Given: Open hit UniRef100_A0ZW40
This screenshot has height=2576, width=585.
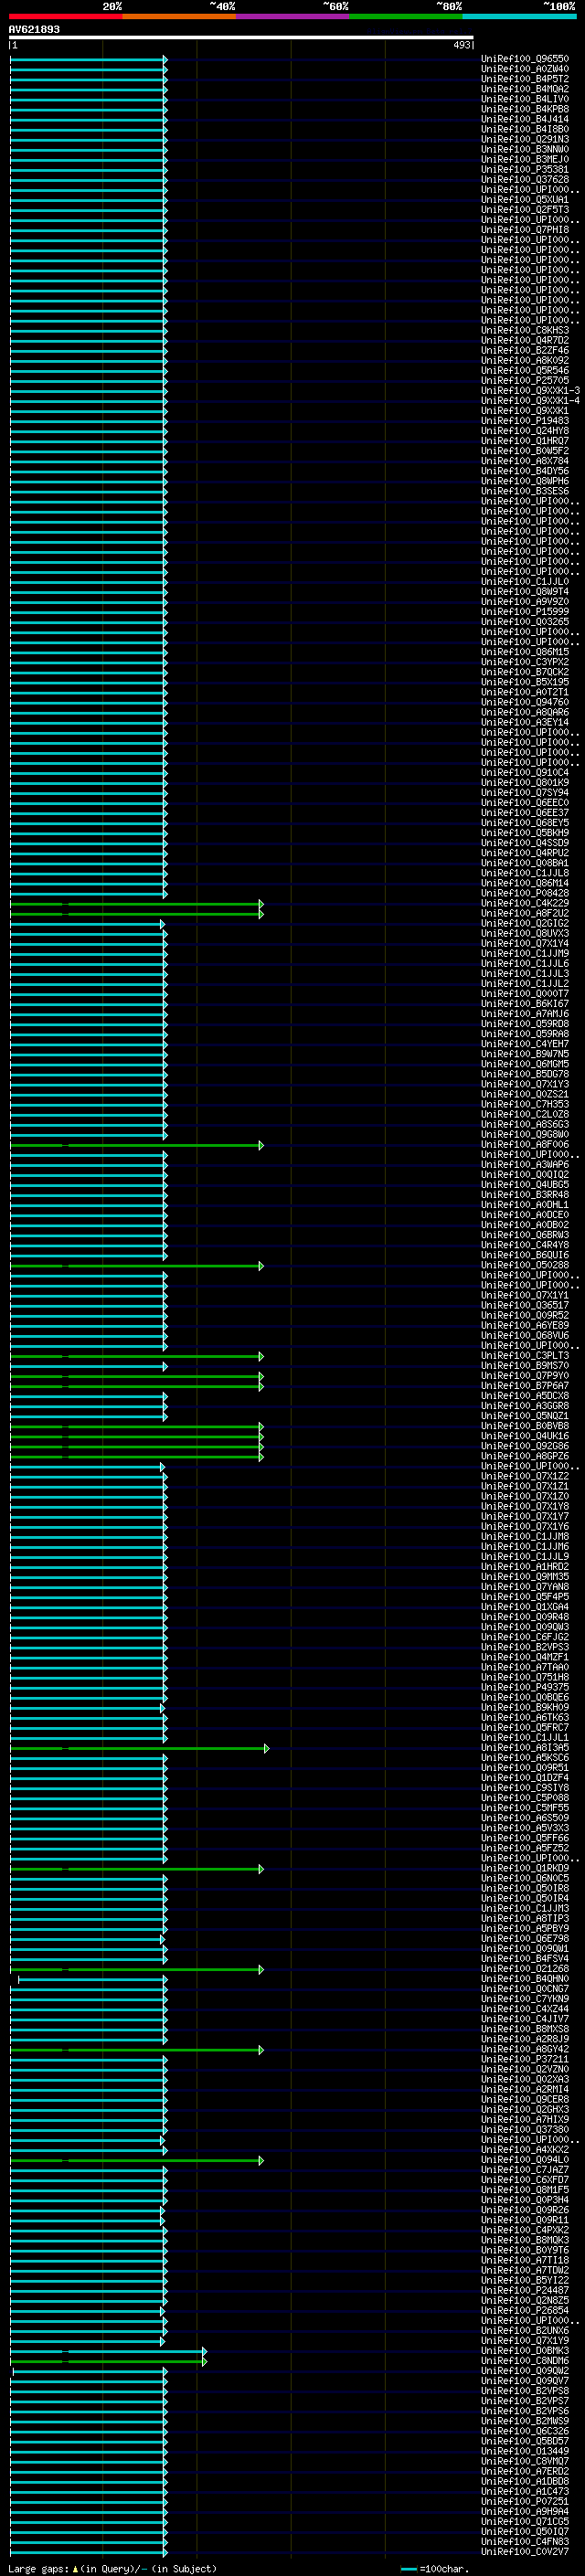Looking at the screenshot, I should pos(525,69).
